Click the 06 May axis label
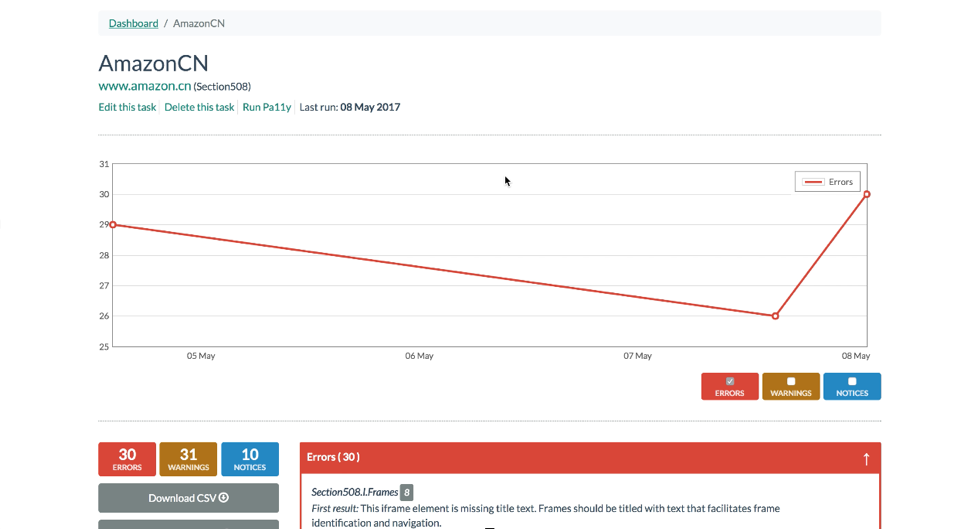 point(419,356)
